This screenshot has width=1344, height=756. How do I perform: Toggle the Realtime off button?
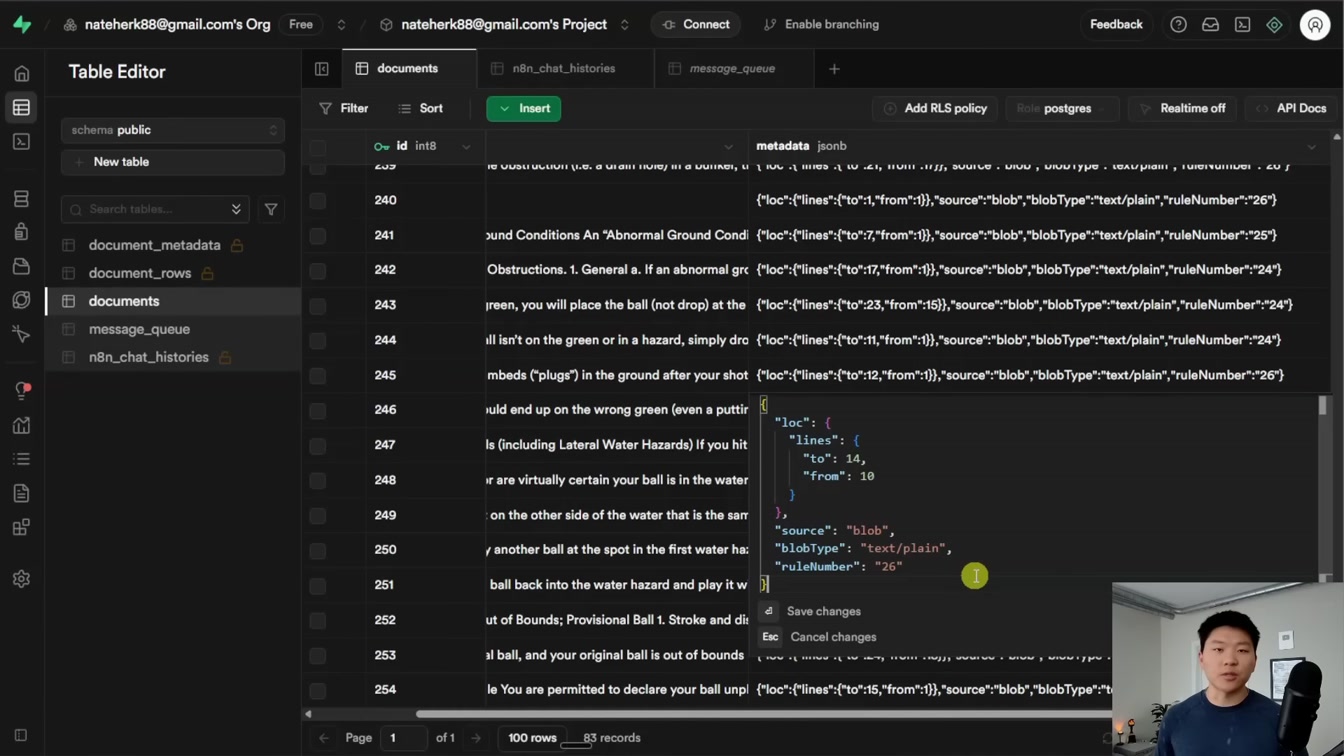click(x=1182, y=108)
